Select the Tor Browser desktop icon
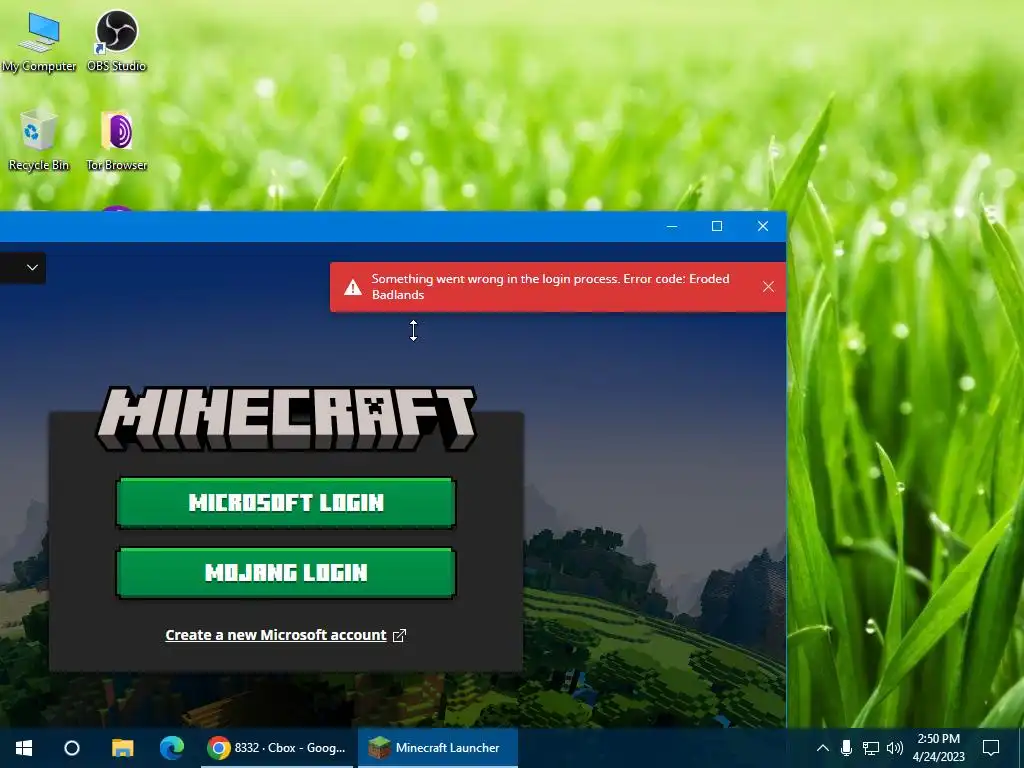1024x768 pixels. 117,140
